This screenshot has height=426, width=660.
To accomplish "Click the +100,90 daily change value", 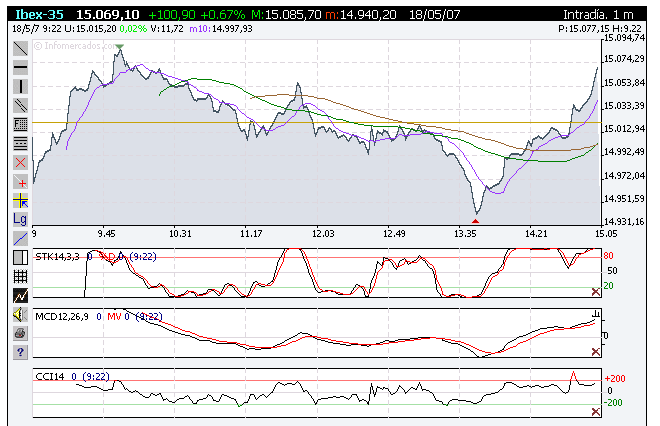I will click(x=172, y=15).
